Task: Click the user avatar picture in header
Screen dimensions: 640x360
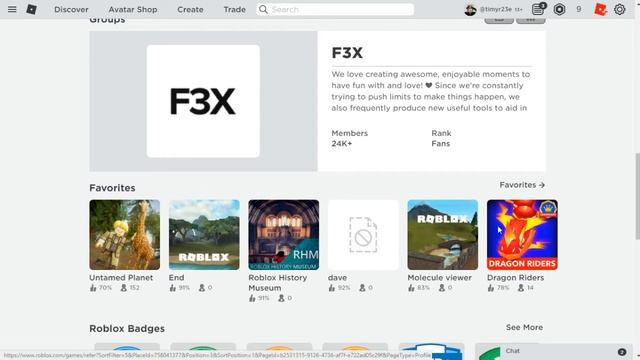Action: pos(470,9)
